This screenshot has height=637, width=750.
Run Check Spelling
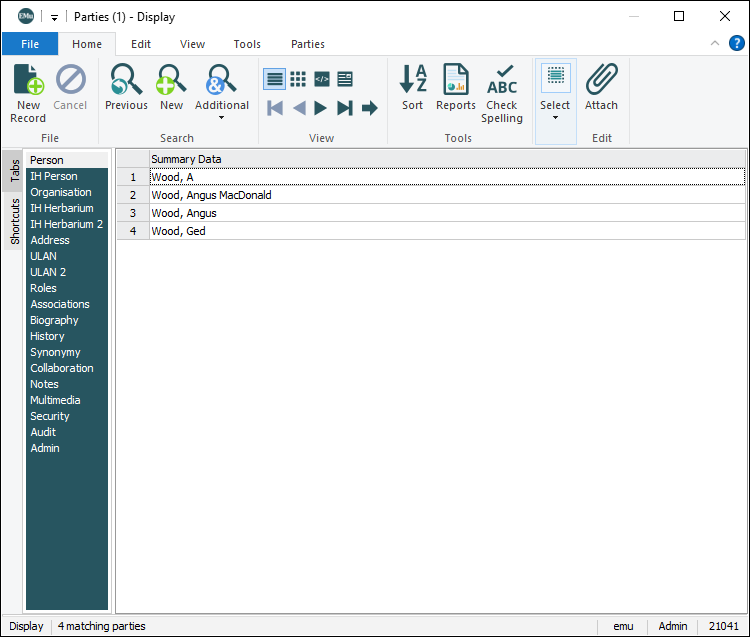[x=502, y=80]
